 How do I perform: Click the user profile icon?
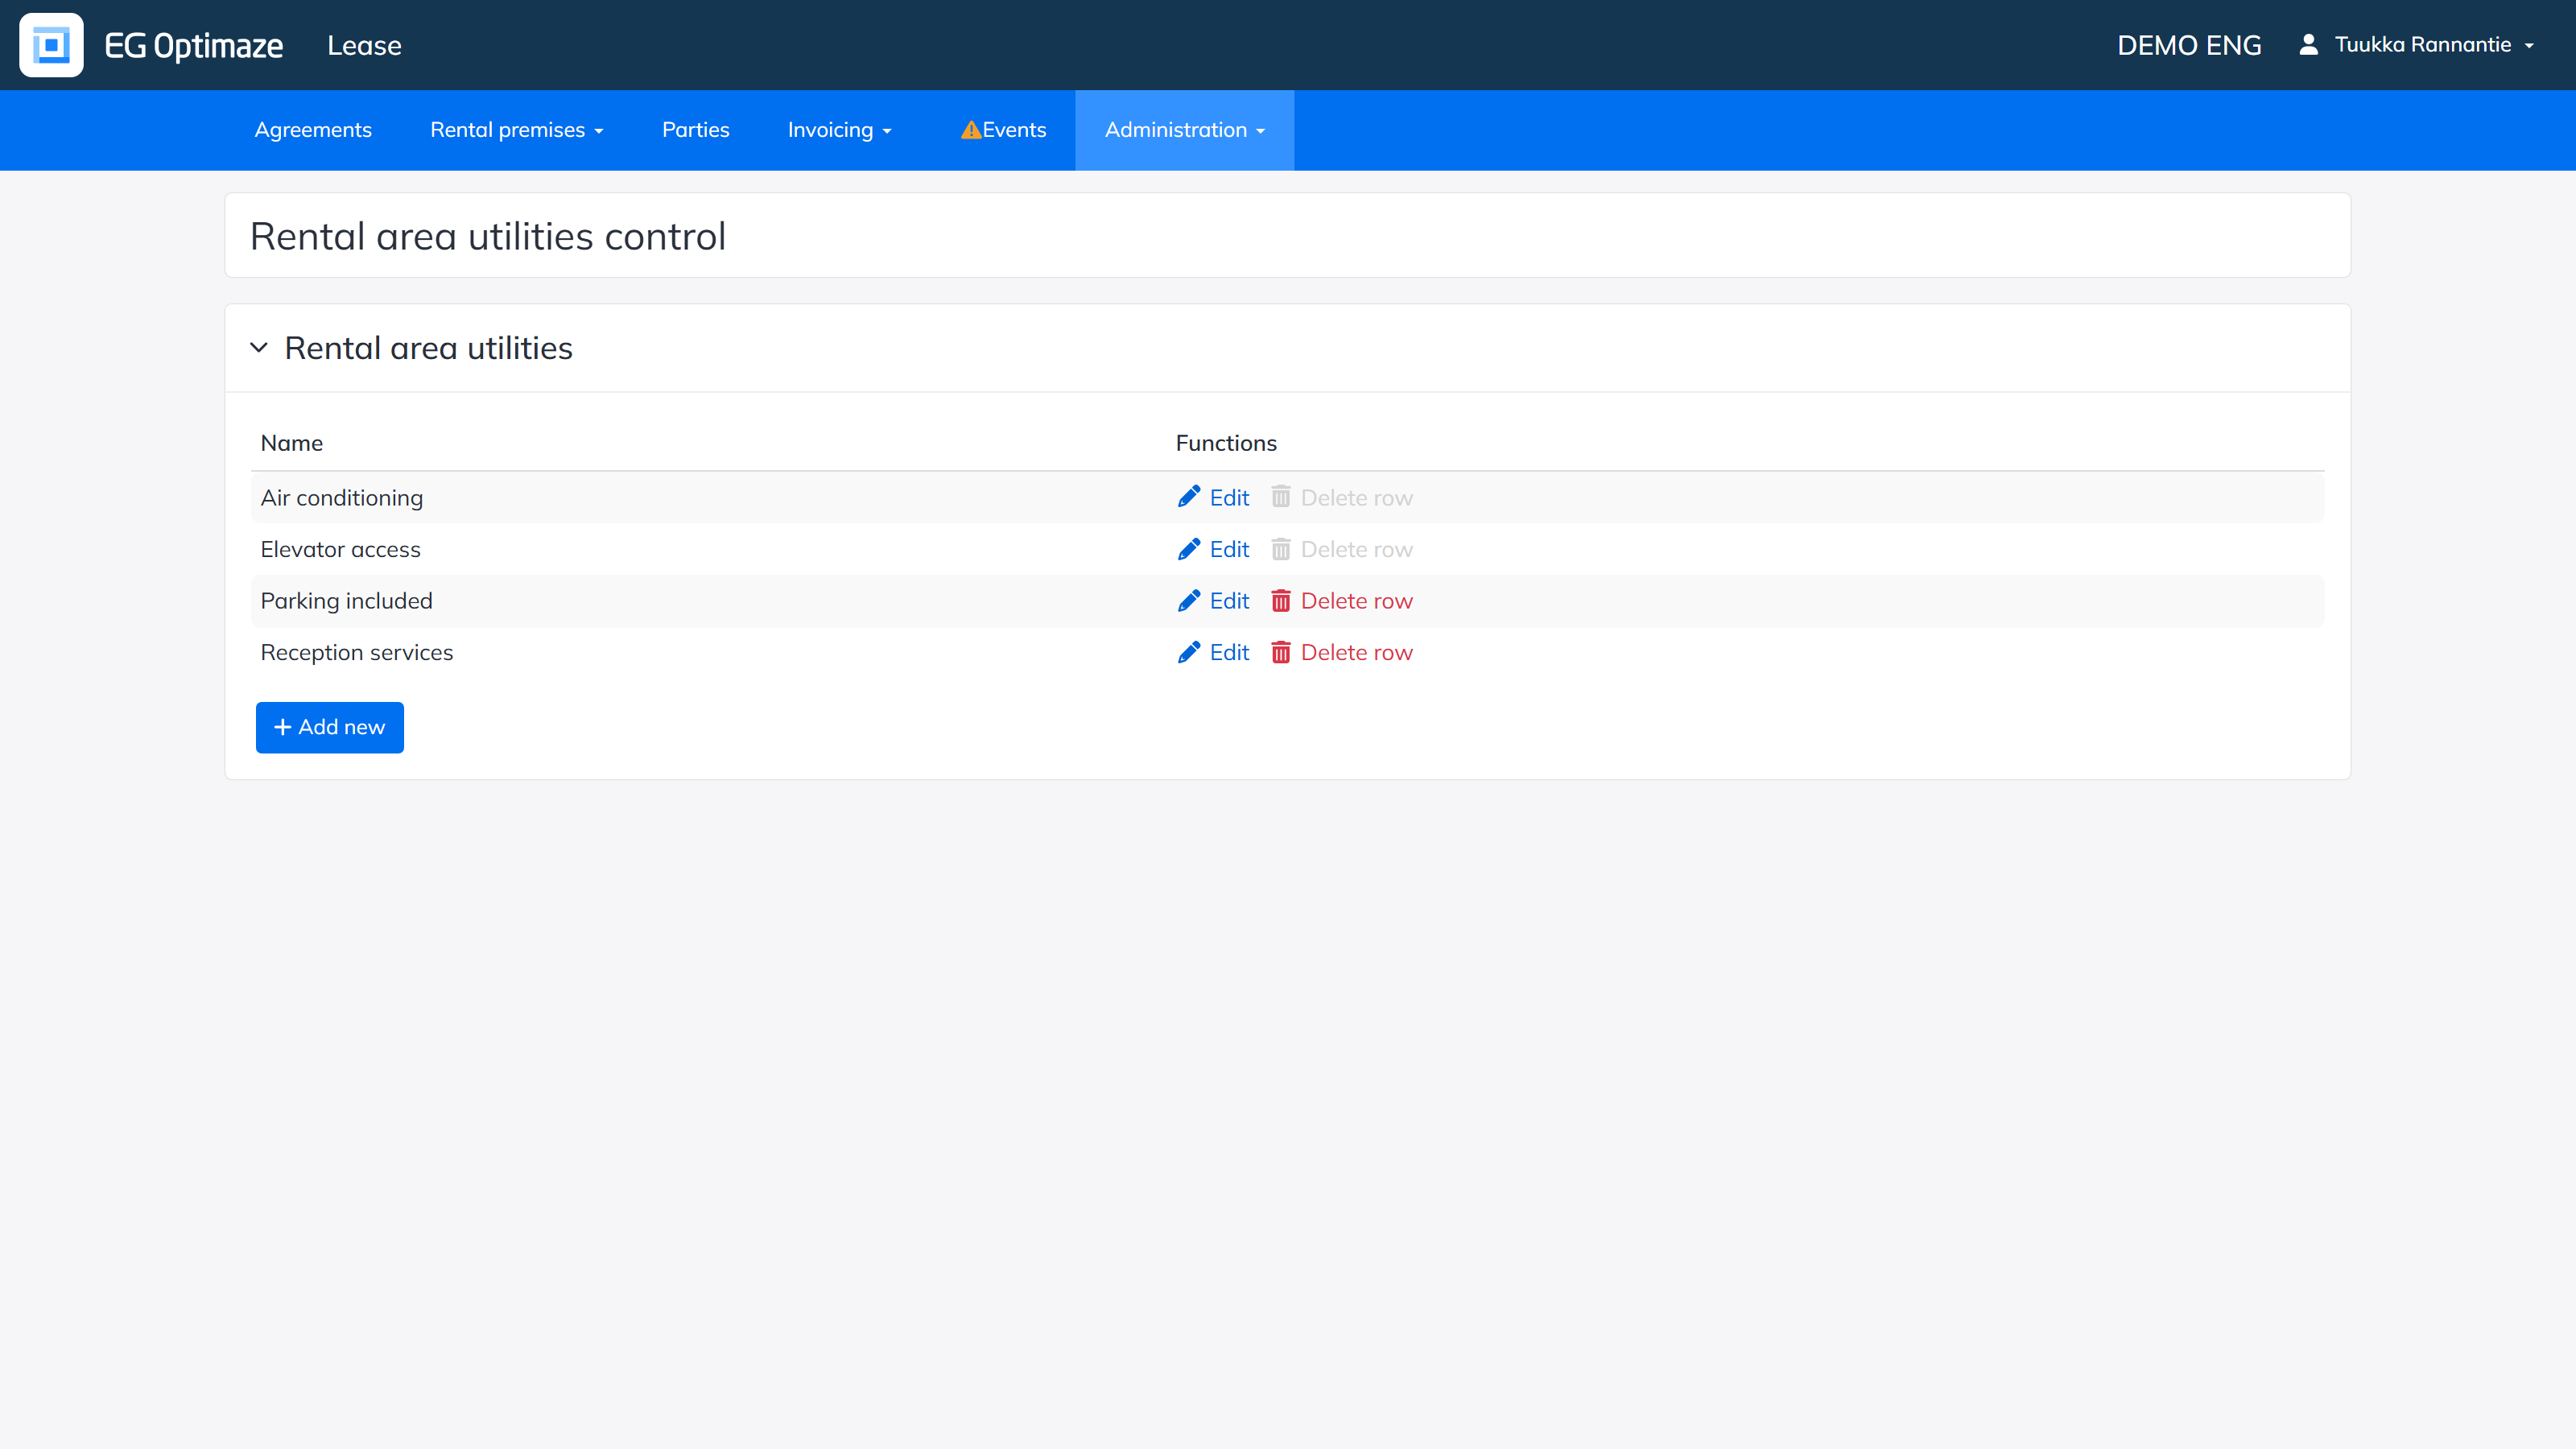coord(2308,44)
